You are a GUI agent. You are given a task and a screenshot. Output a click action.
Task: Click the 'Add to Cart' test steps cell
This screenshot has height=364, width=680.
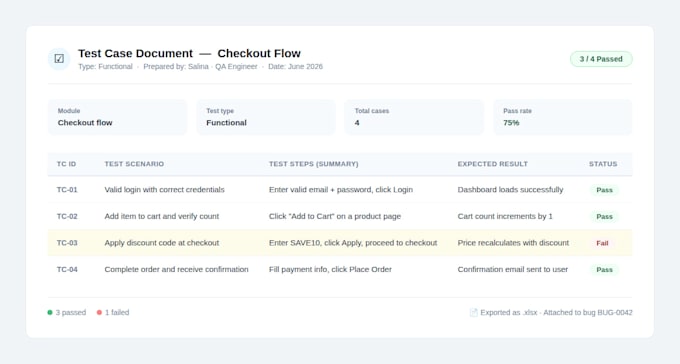335,216
